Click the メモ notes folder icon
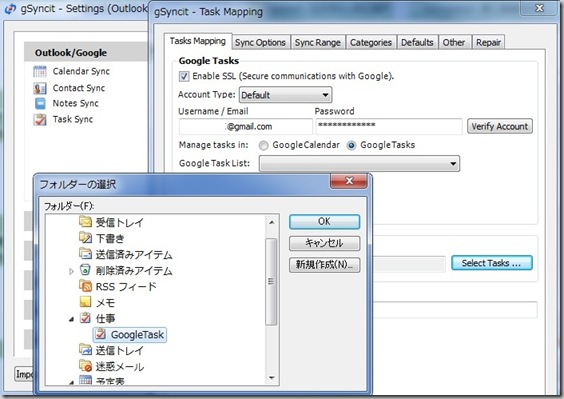The height and width of the screenshot is (399, 564). click(86, 302)
